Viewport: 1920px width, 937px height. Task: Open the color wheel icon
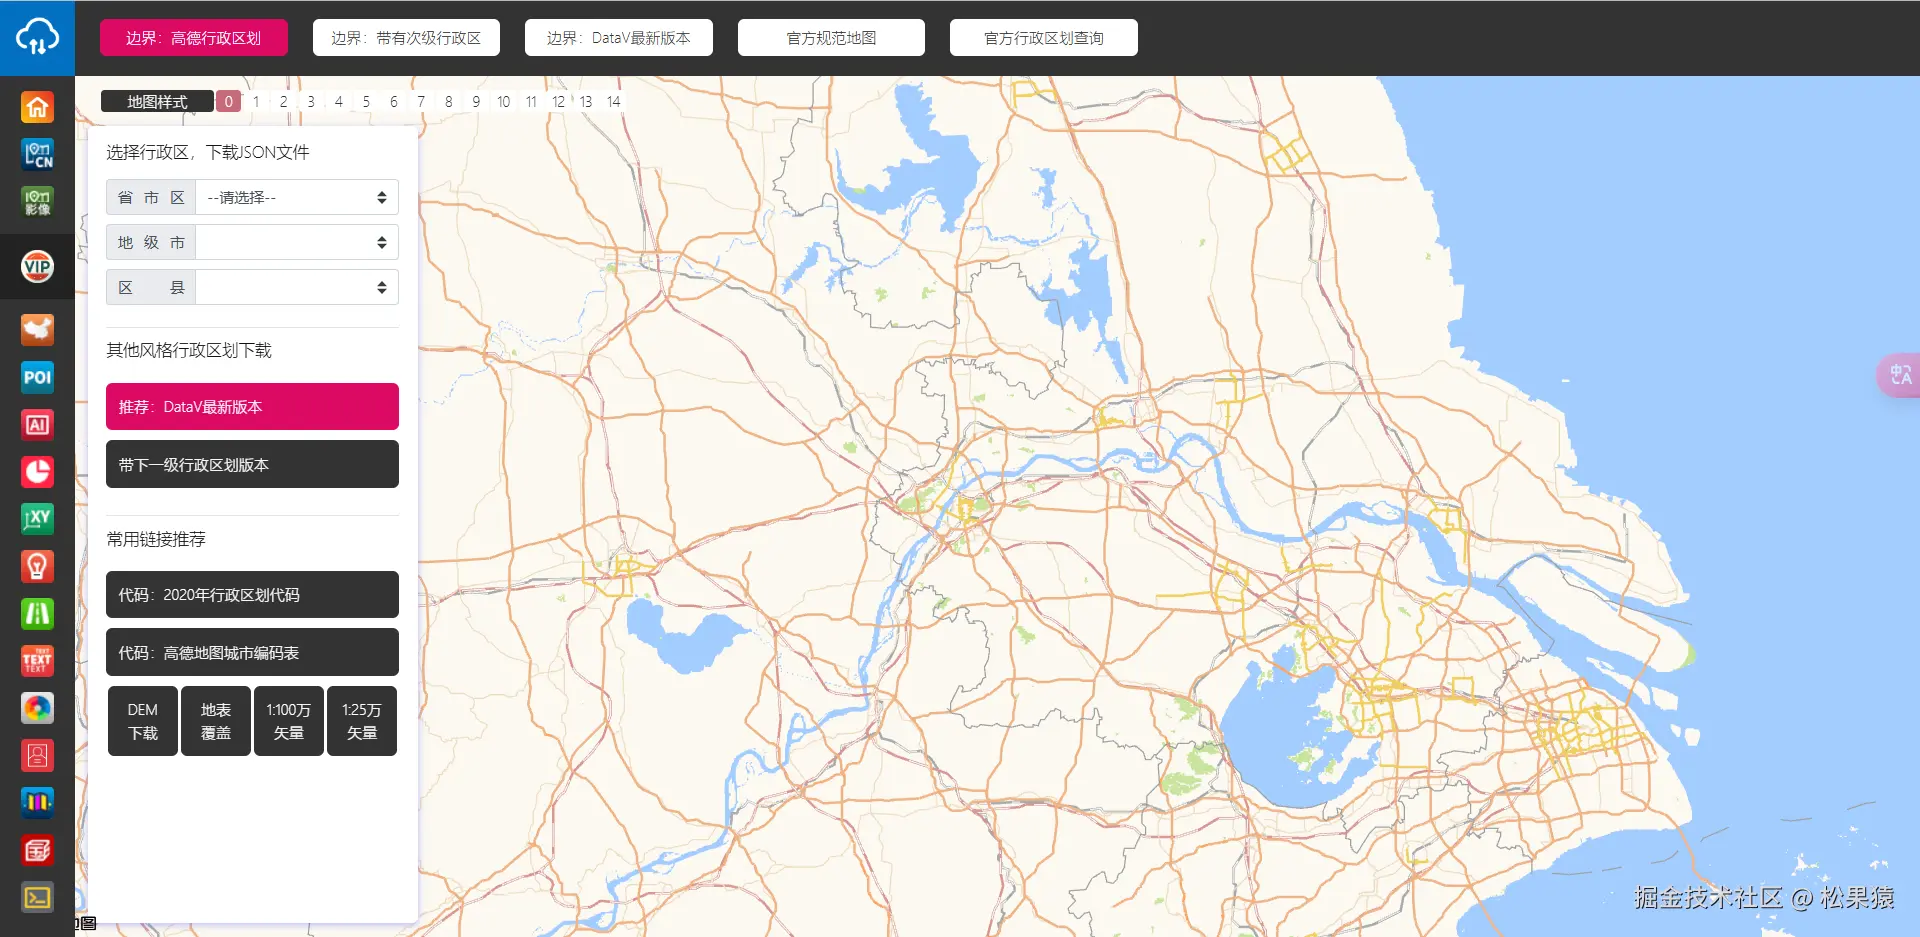click(x=37, y=708)
